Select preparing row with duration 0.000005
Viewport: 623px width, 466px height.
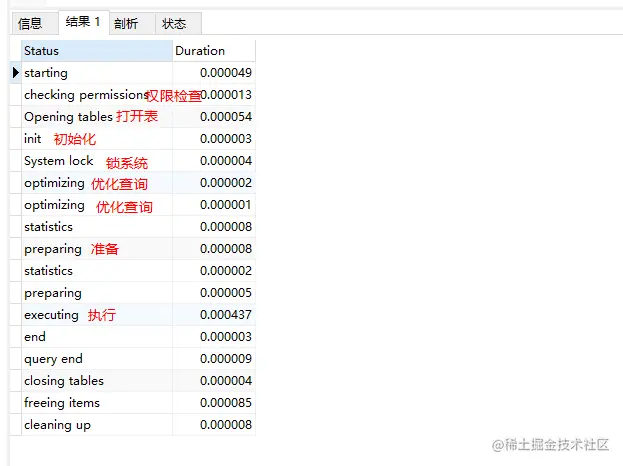point(97,293)
